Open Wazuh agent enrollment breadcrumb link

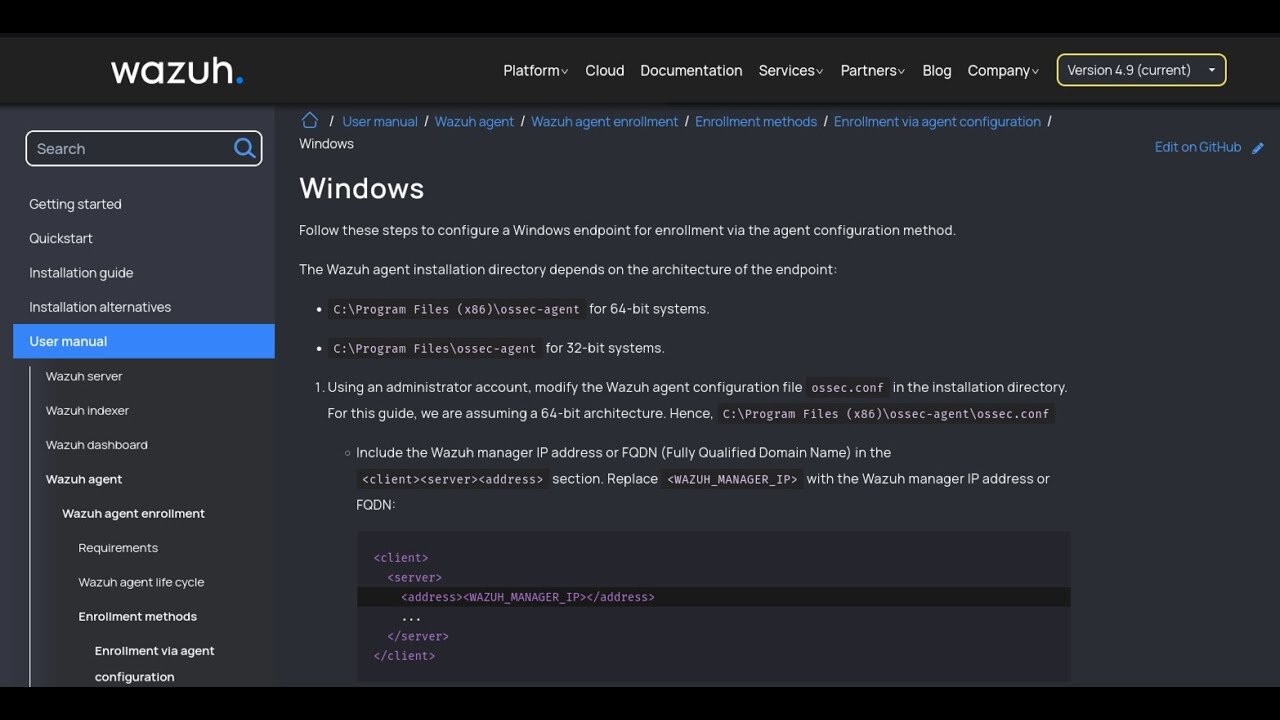click(x=604, y=121)
